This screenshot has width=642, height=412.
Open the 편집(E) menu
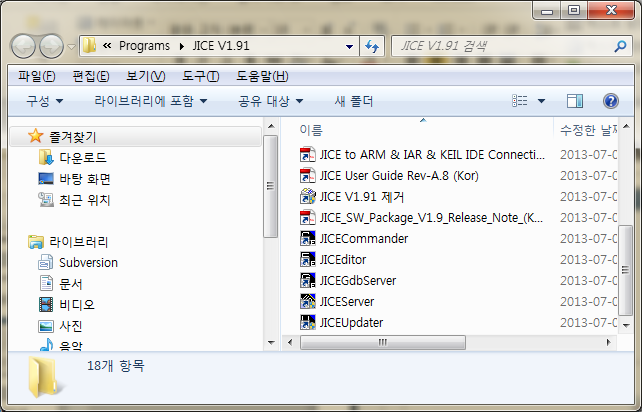(x=90, y=76)
